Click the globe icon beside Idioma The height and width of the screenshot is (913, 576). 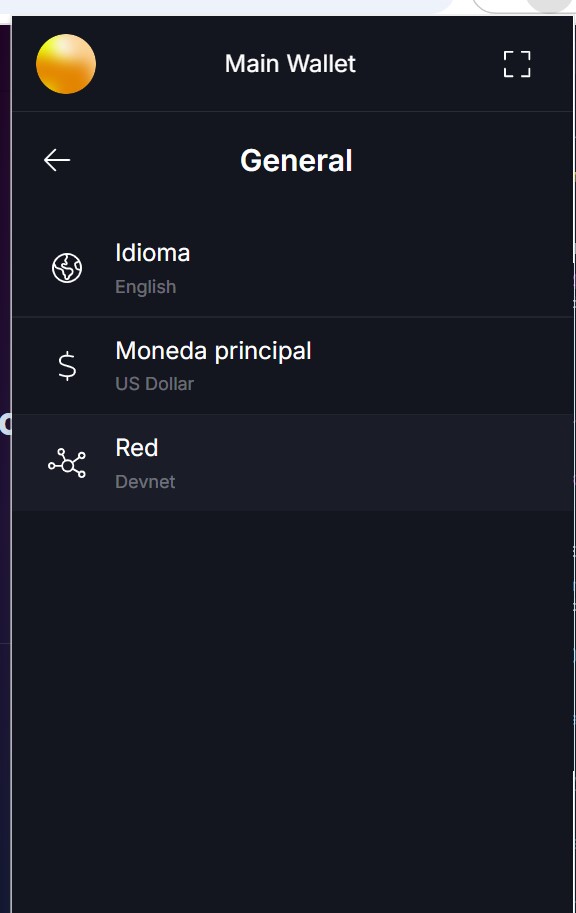(67, 268)
